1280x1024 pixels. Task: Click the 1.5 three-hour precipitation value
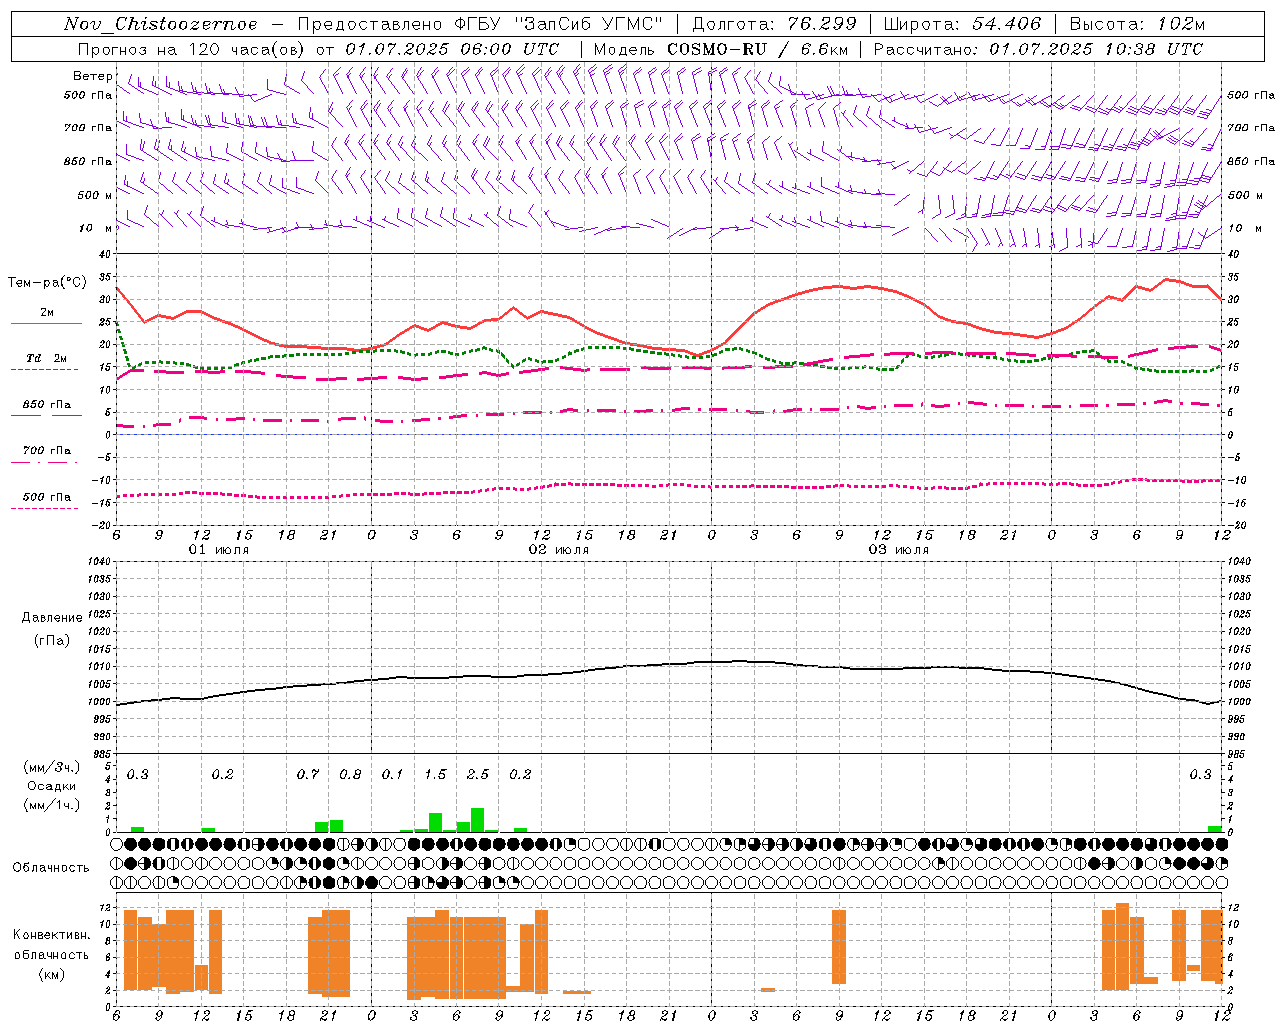(435, 775)
